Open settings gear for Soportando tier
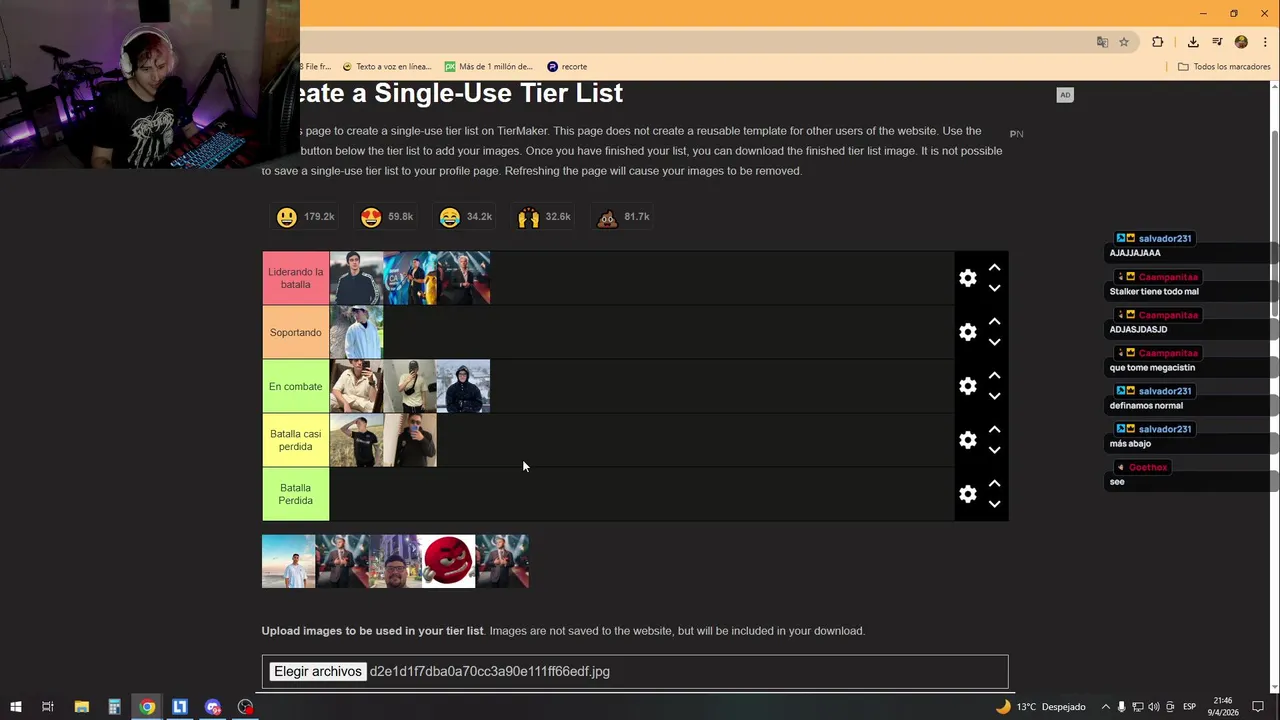The height and width of the screenshot is (720, 1280). (967, 332)
